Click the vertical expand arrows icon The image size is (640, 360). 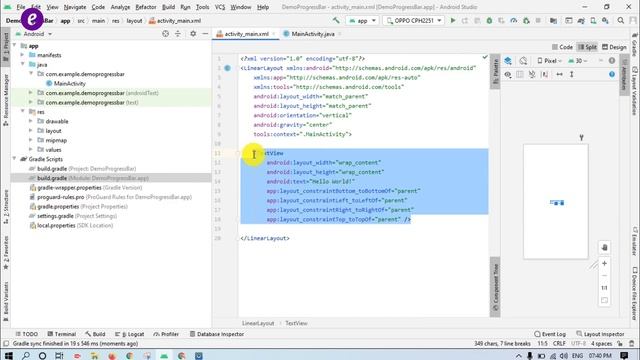click(571, 74)
